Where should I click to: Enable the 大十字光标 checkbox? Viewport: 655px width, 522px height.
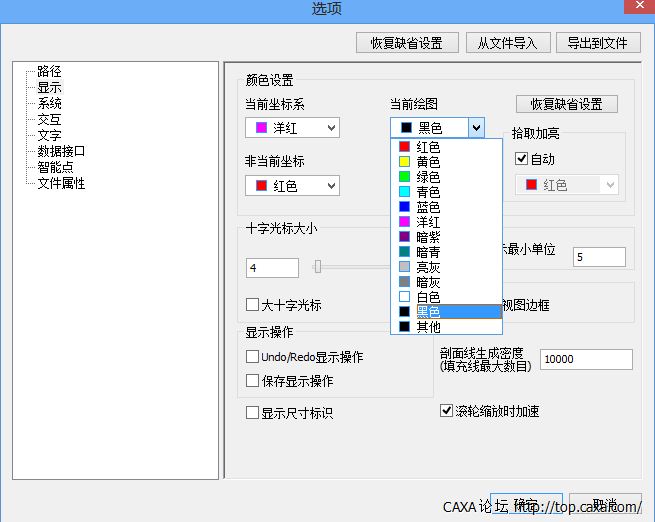point(253,305)
